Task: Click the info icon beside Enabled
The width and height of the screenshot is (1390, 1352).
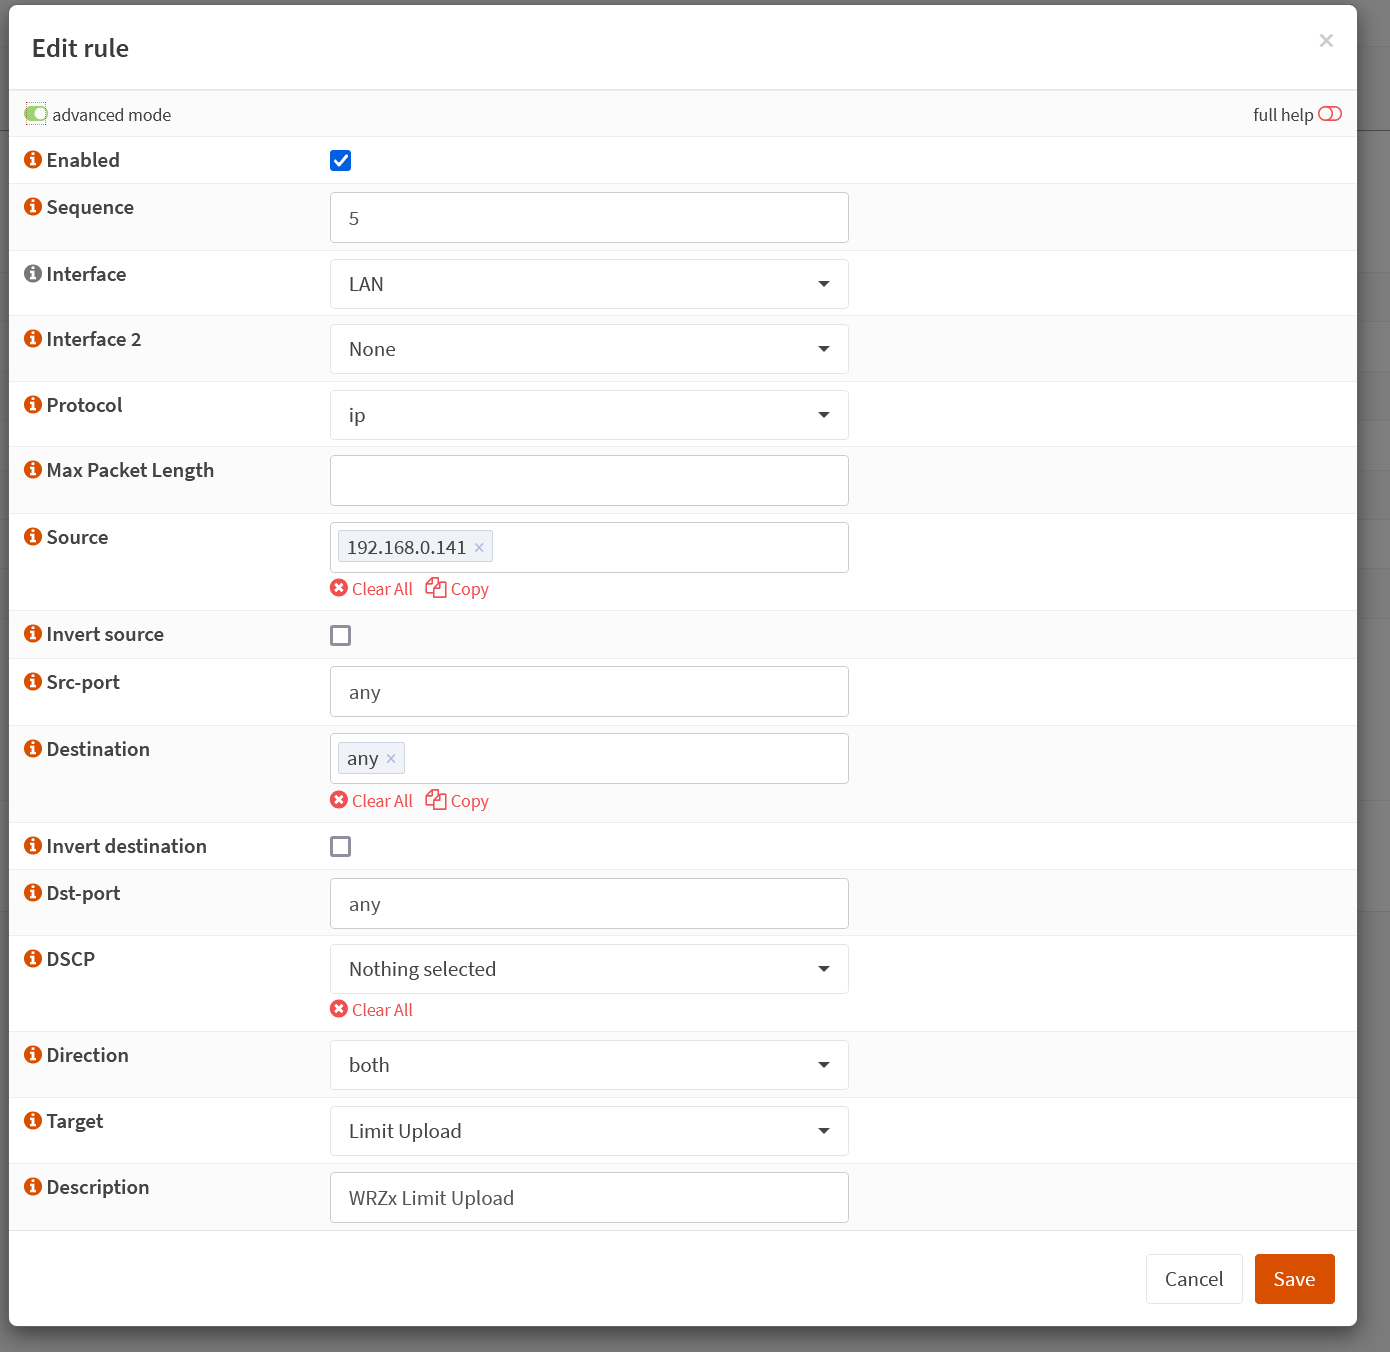Action: (x=33, y=160)
